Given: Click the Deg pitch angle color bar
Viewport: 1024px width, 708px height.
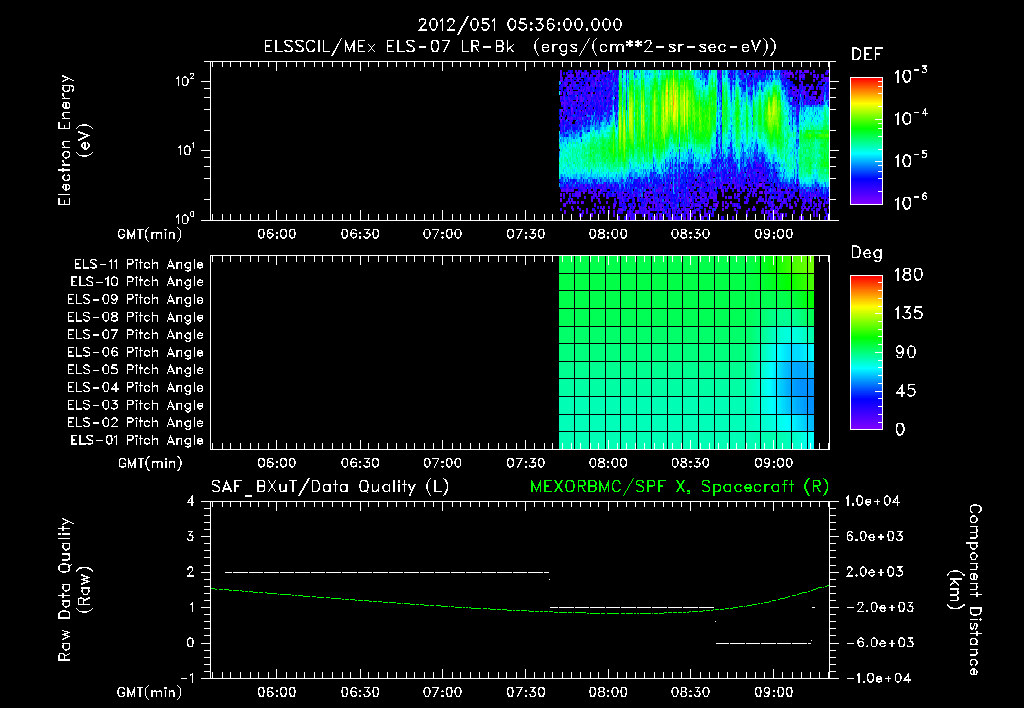Looking at the screenshot, I should coord(866,352).
